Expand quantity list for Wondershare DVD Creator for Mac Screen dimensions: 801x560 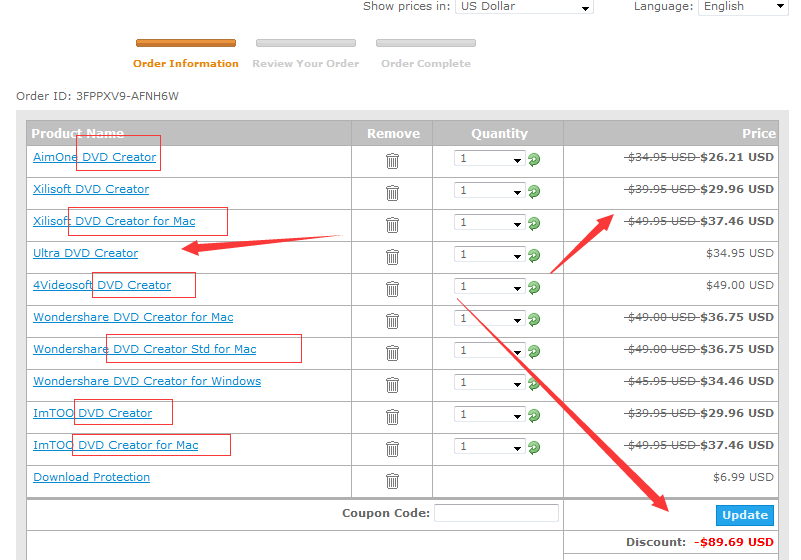click(x=489, y=318)
